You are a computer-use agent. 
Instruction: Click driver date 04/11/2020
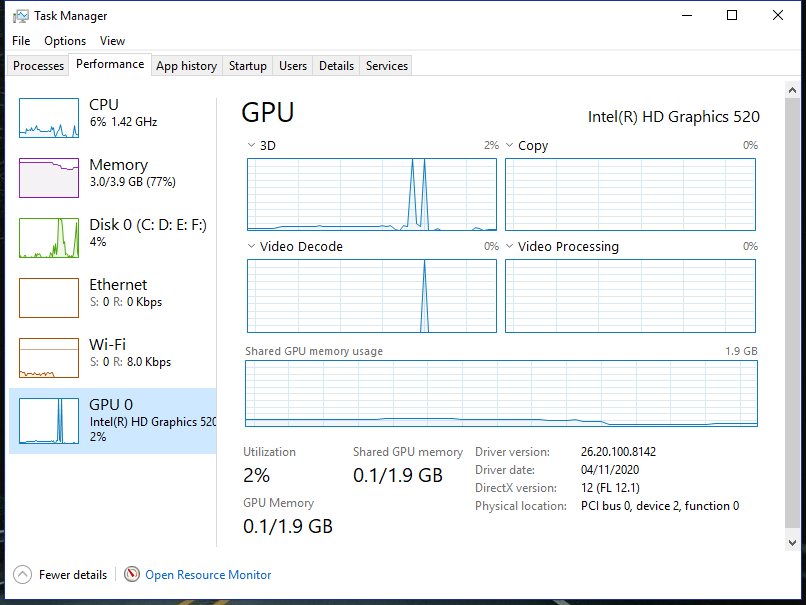pos(610,470)
